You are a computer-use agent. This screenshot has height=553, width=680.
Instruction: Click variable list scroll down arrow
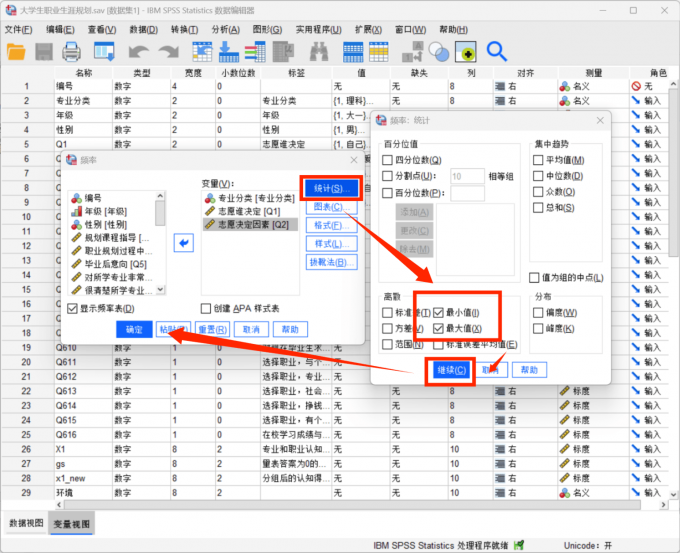point(160,289)
